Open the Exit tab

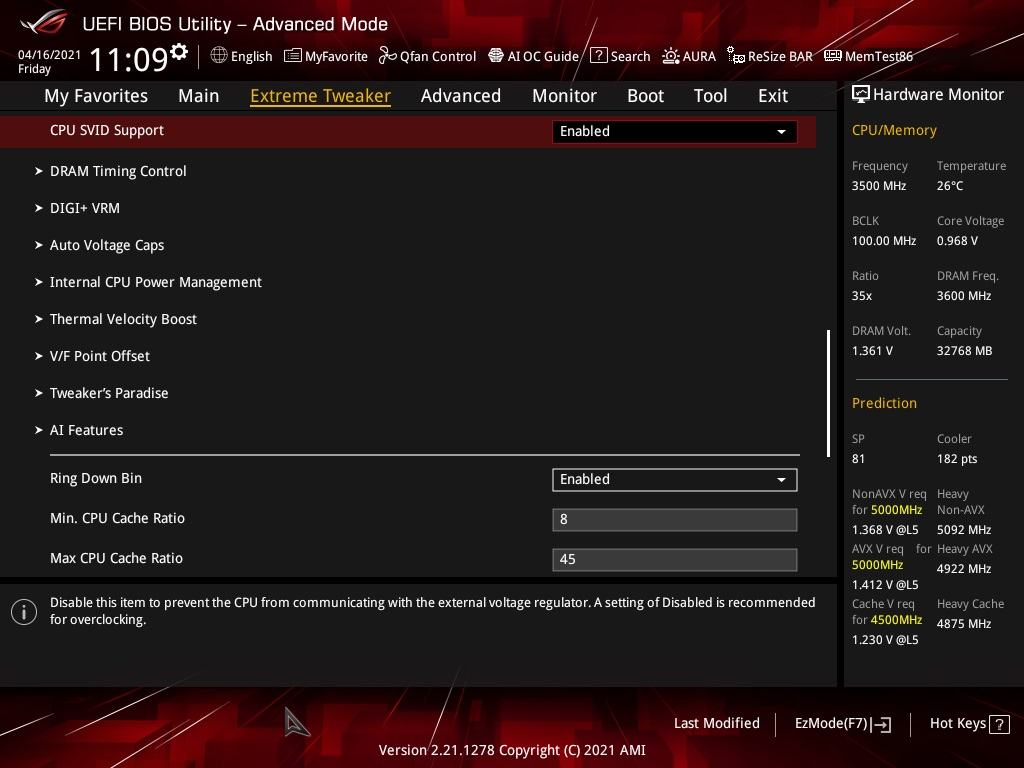coord(773,96)
